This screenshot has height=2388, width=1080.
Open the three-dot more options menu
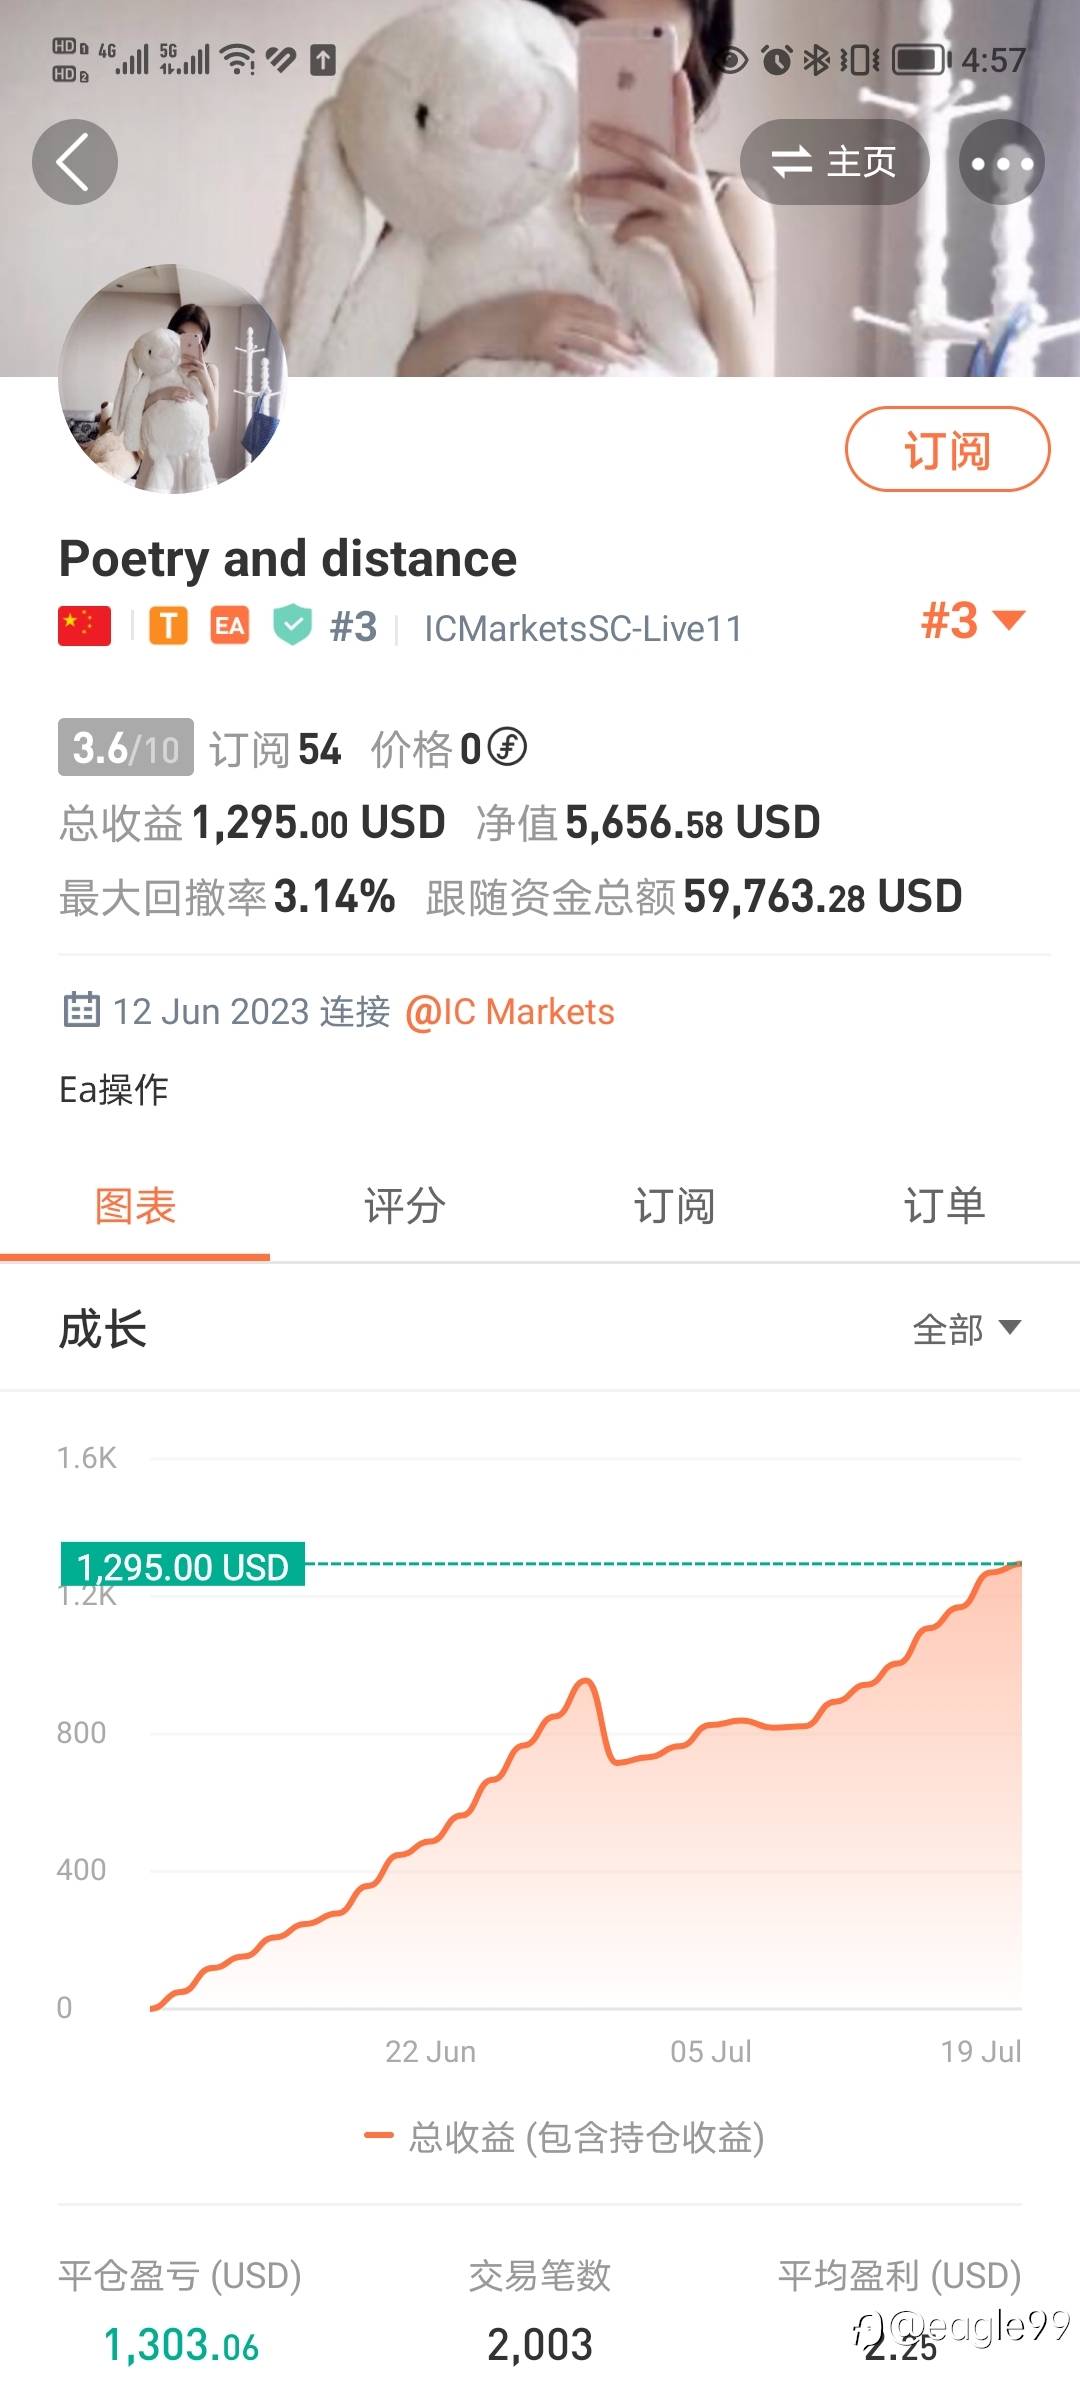(x=1001, y=162)
